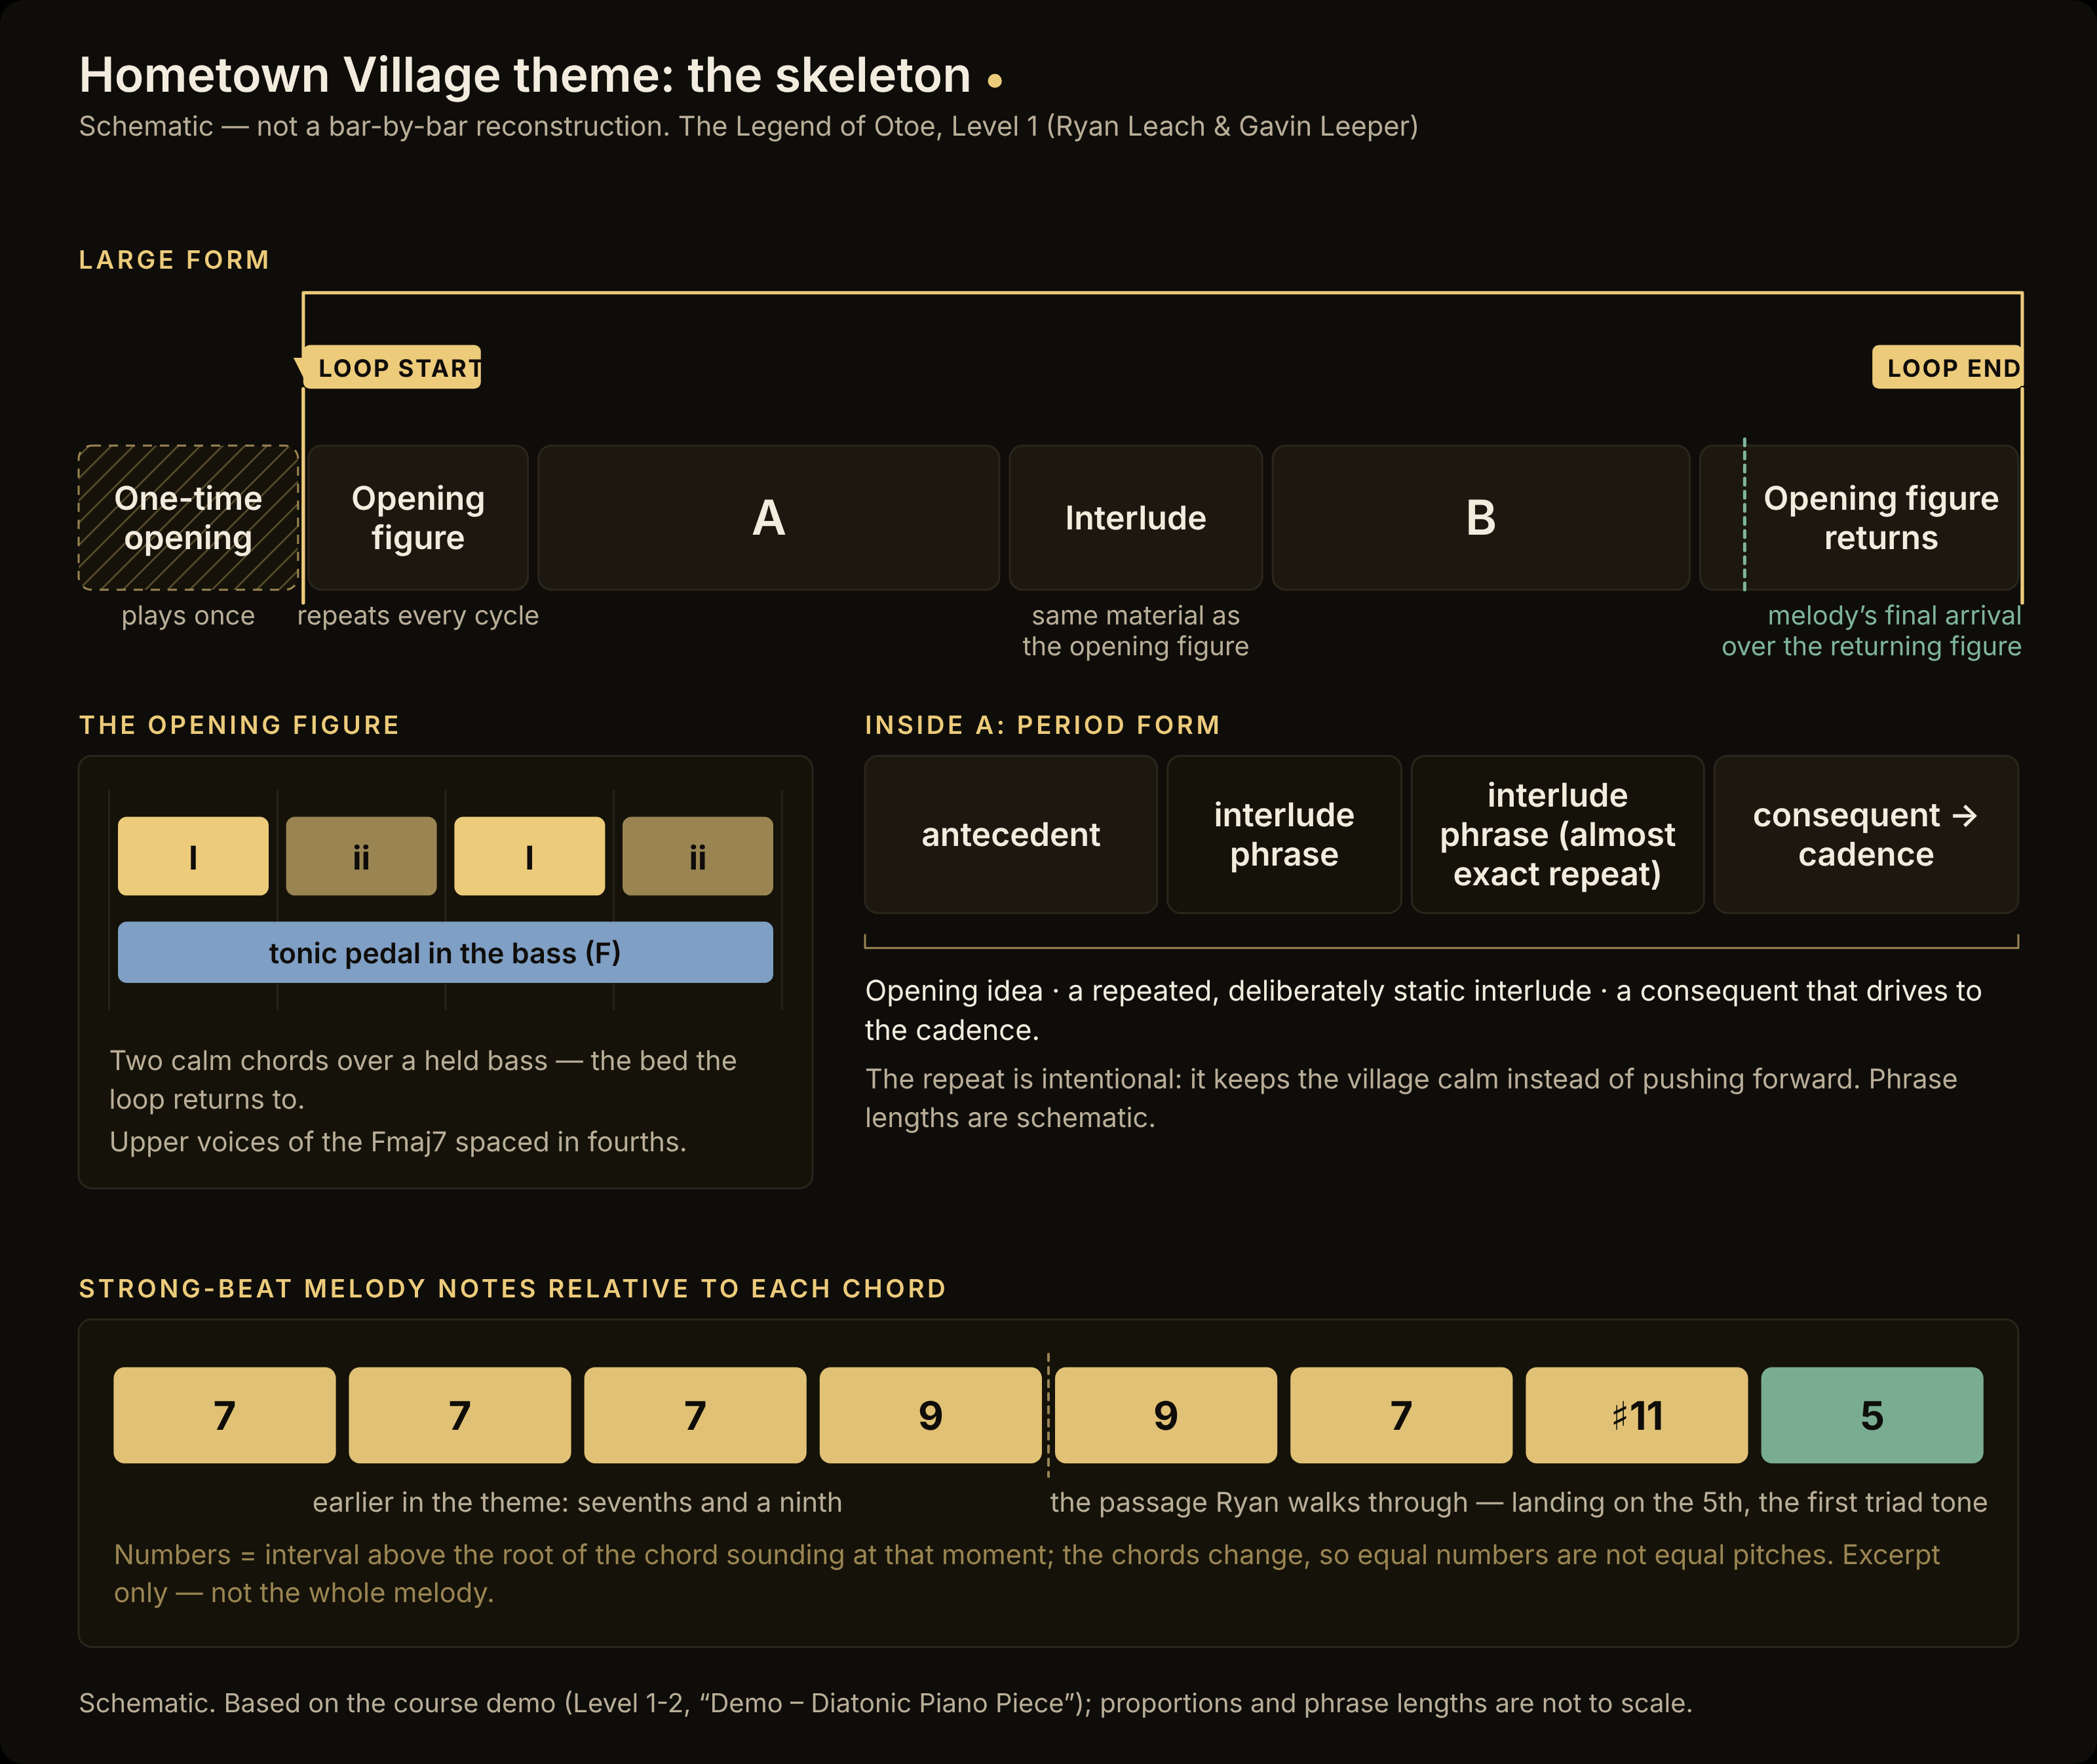Select the Opening figure returns block
This screenshot has height=1764, width=2097.
pyautogui.click(x=1859, y=518)
